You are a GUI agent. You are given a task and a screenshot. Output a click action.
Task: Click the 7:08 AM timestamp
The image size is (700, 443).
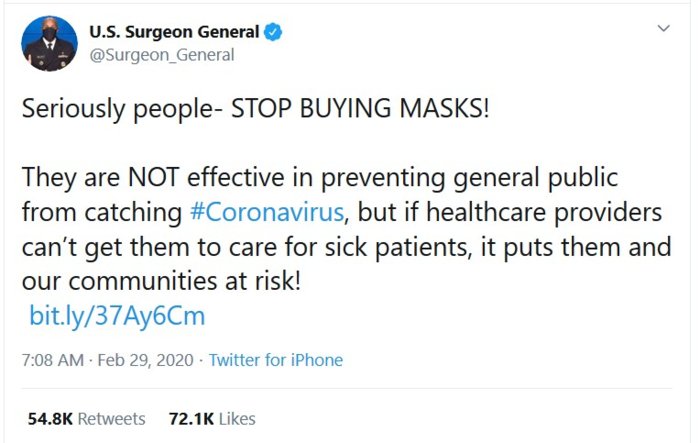point(53,360)
